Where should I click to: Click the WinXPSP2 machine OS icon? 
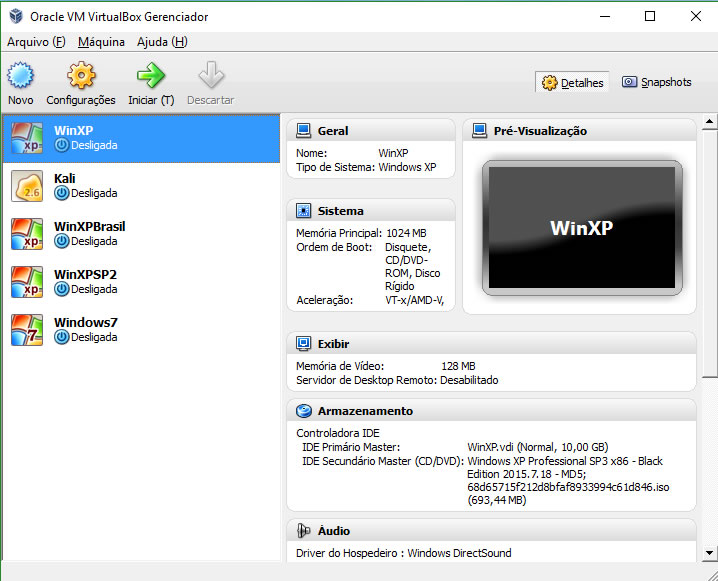(27, 282)
